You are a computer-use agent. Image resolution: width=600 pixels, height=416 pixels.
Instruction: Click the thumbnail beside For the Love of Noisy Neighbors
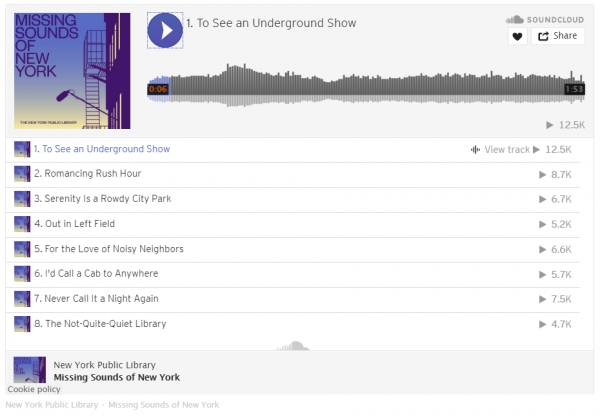click(22, 249)
